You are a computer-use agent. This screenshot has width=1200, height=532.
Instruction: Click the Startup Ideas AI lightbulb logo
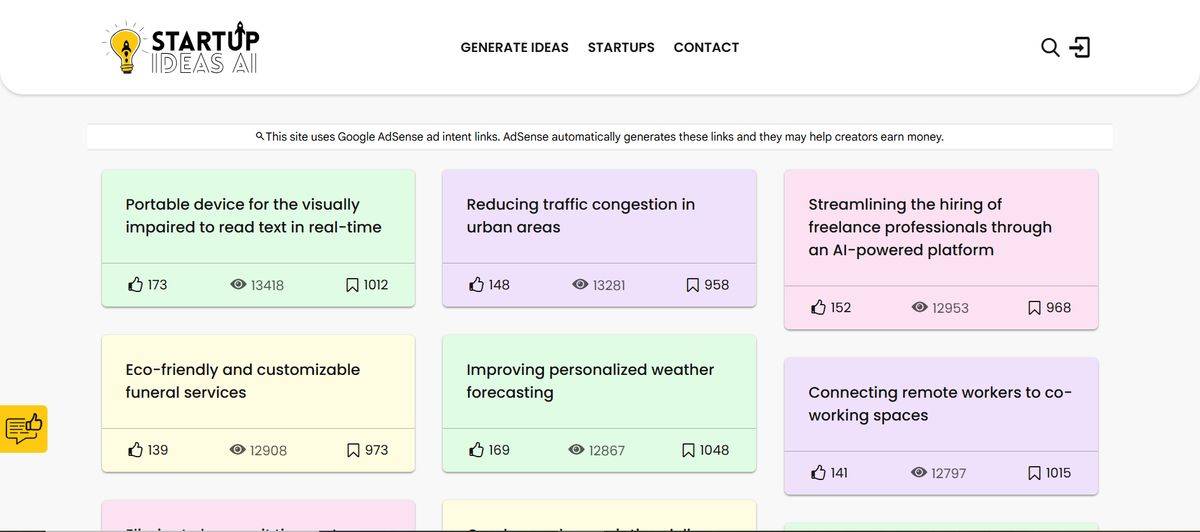click(181, 48)
